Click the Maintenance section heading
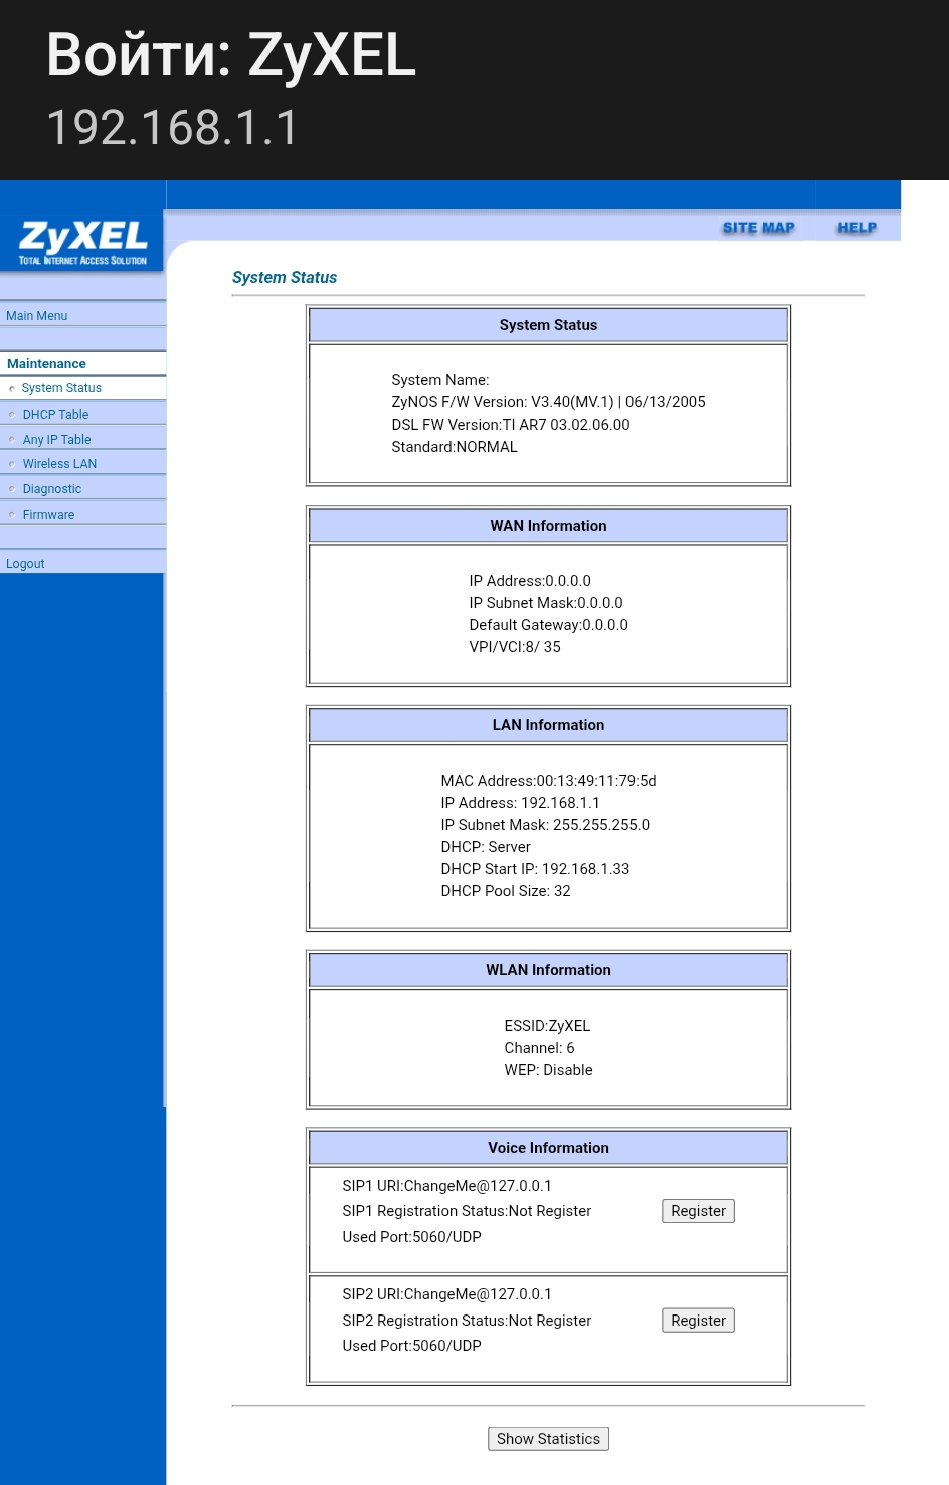949x1485 pixels. [46, 364]
